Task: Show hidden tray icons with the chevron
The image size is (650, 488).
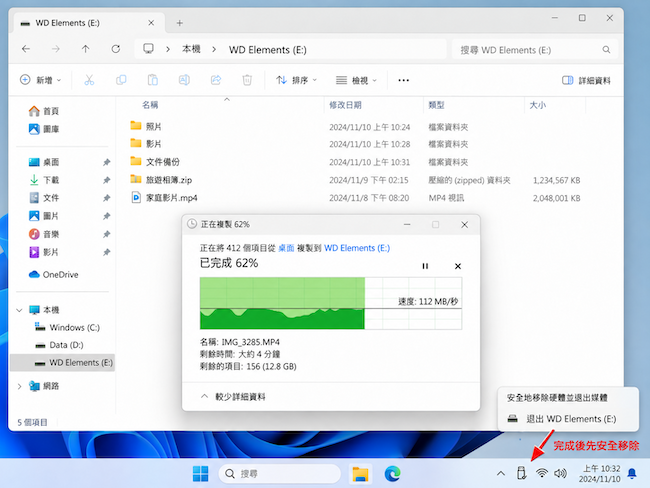Action: pos(501,473)
